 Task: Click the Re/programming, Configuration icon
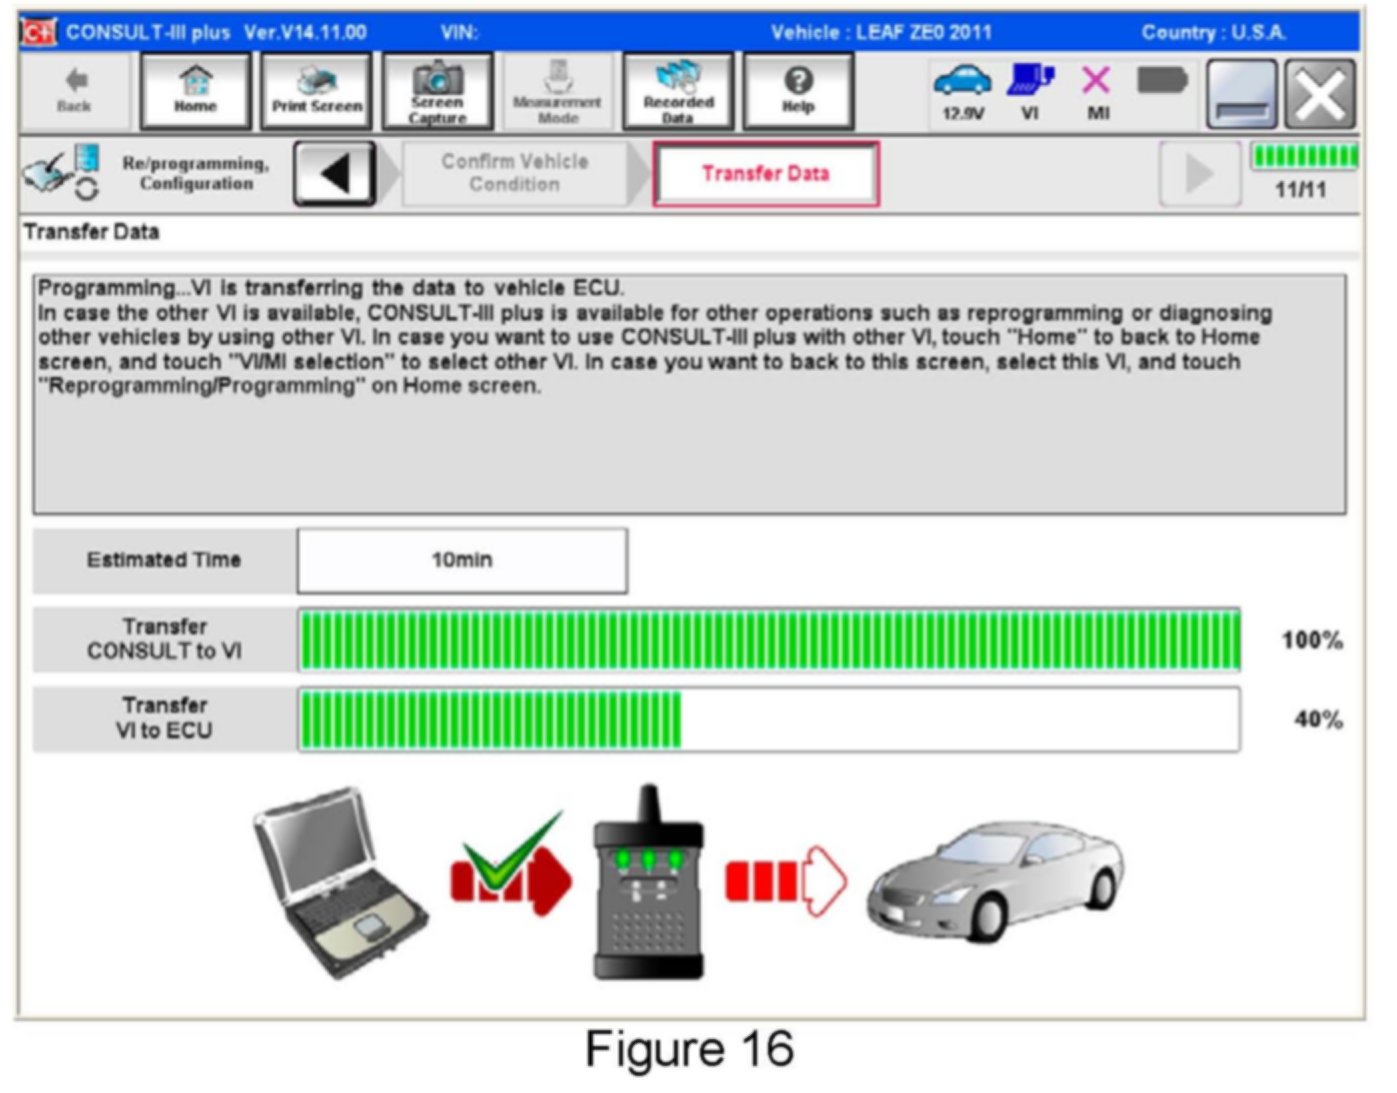pyautogui.click(x=62, y=173)
